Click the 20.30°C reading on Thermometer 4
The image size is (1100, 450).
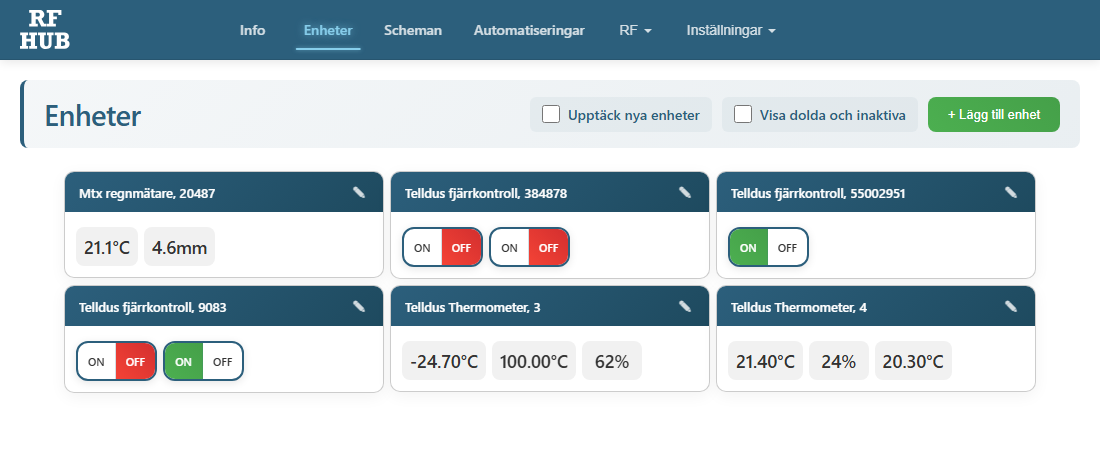tap(913, 362)
